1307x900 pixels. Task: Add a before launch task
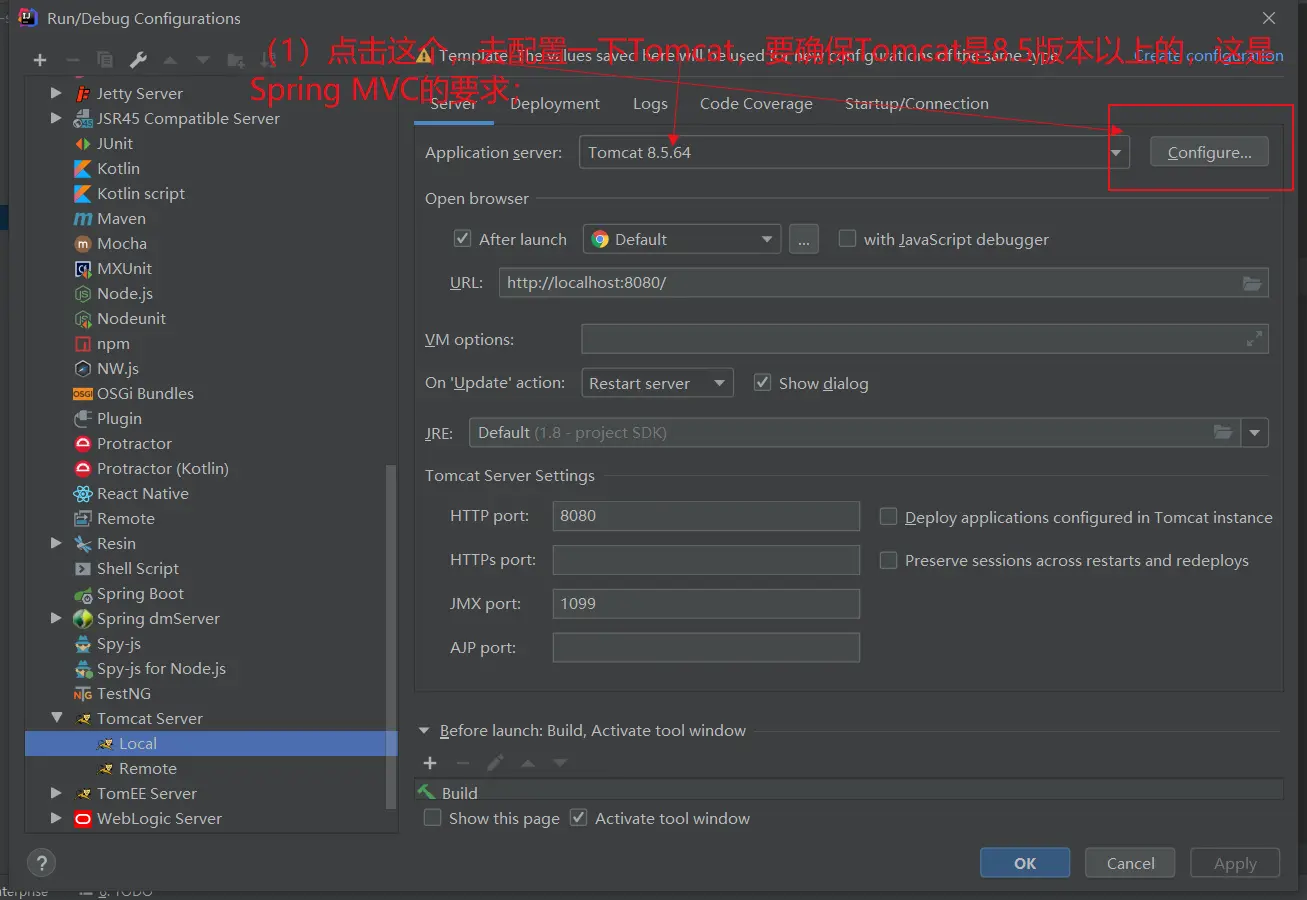pos(430,763)
